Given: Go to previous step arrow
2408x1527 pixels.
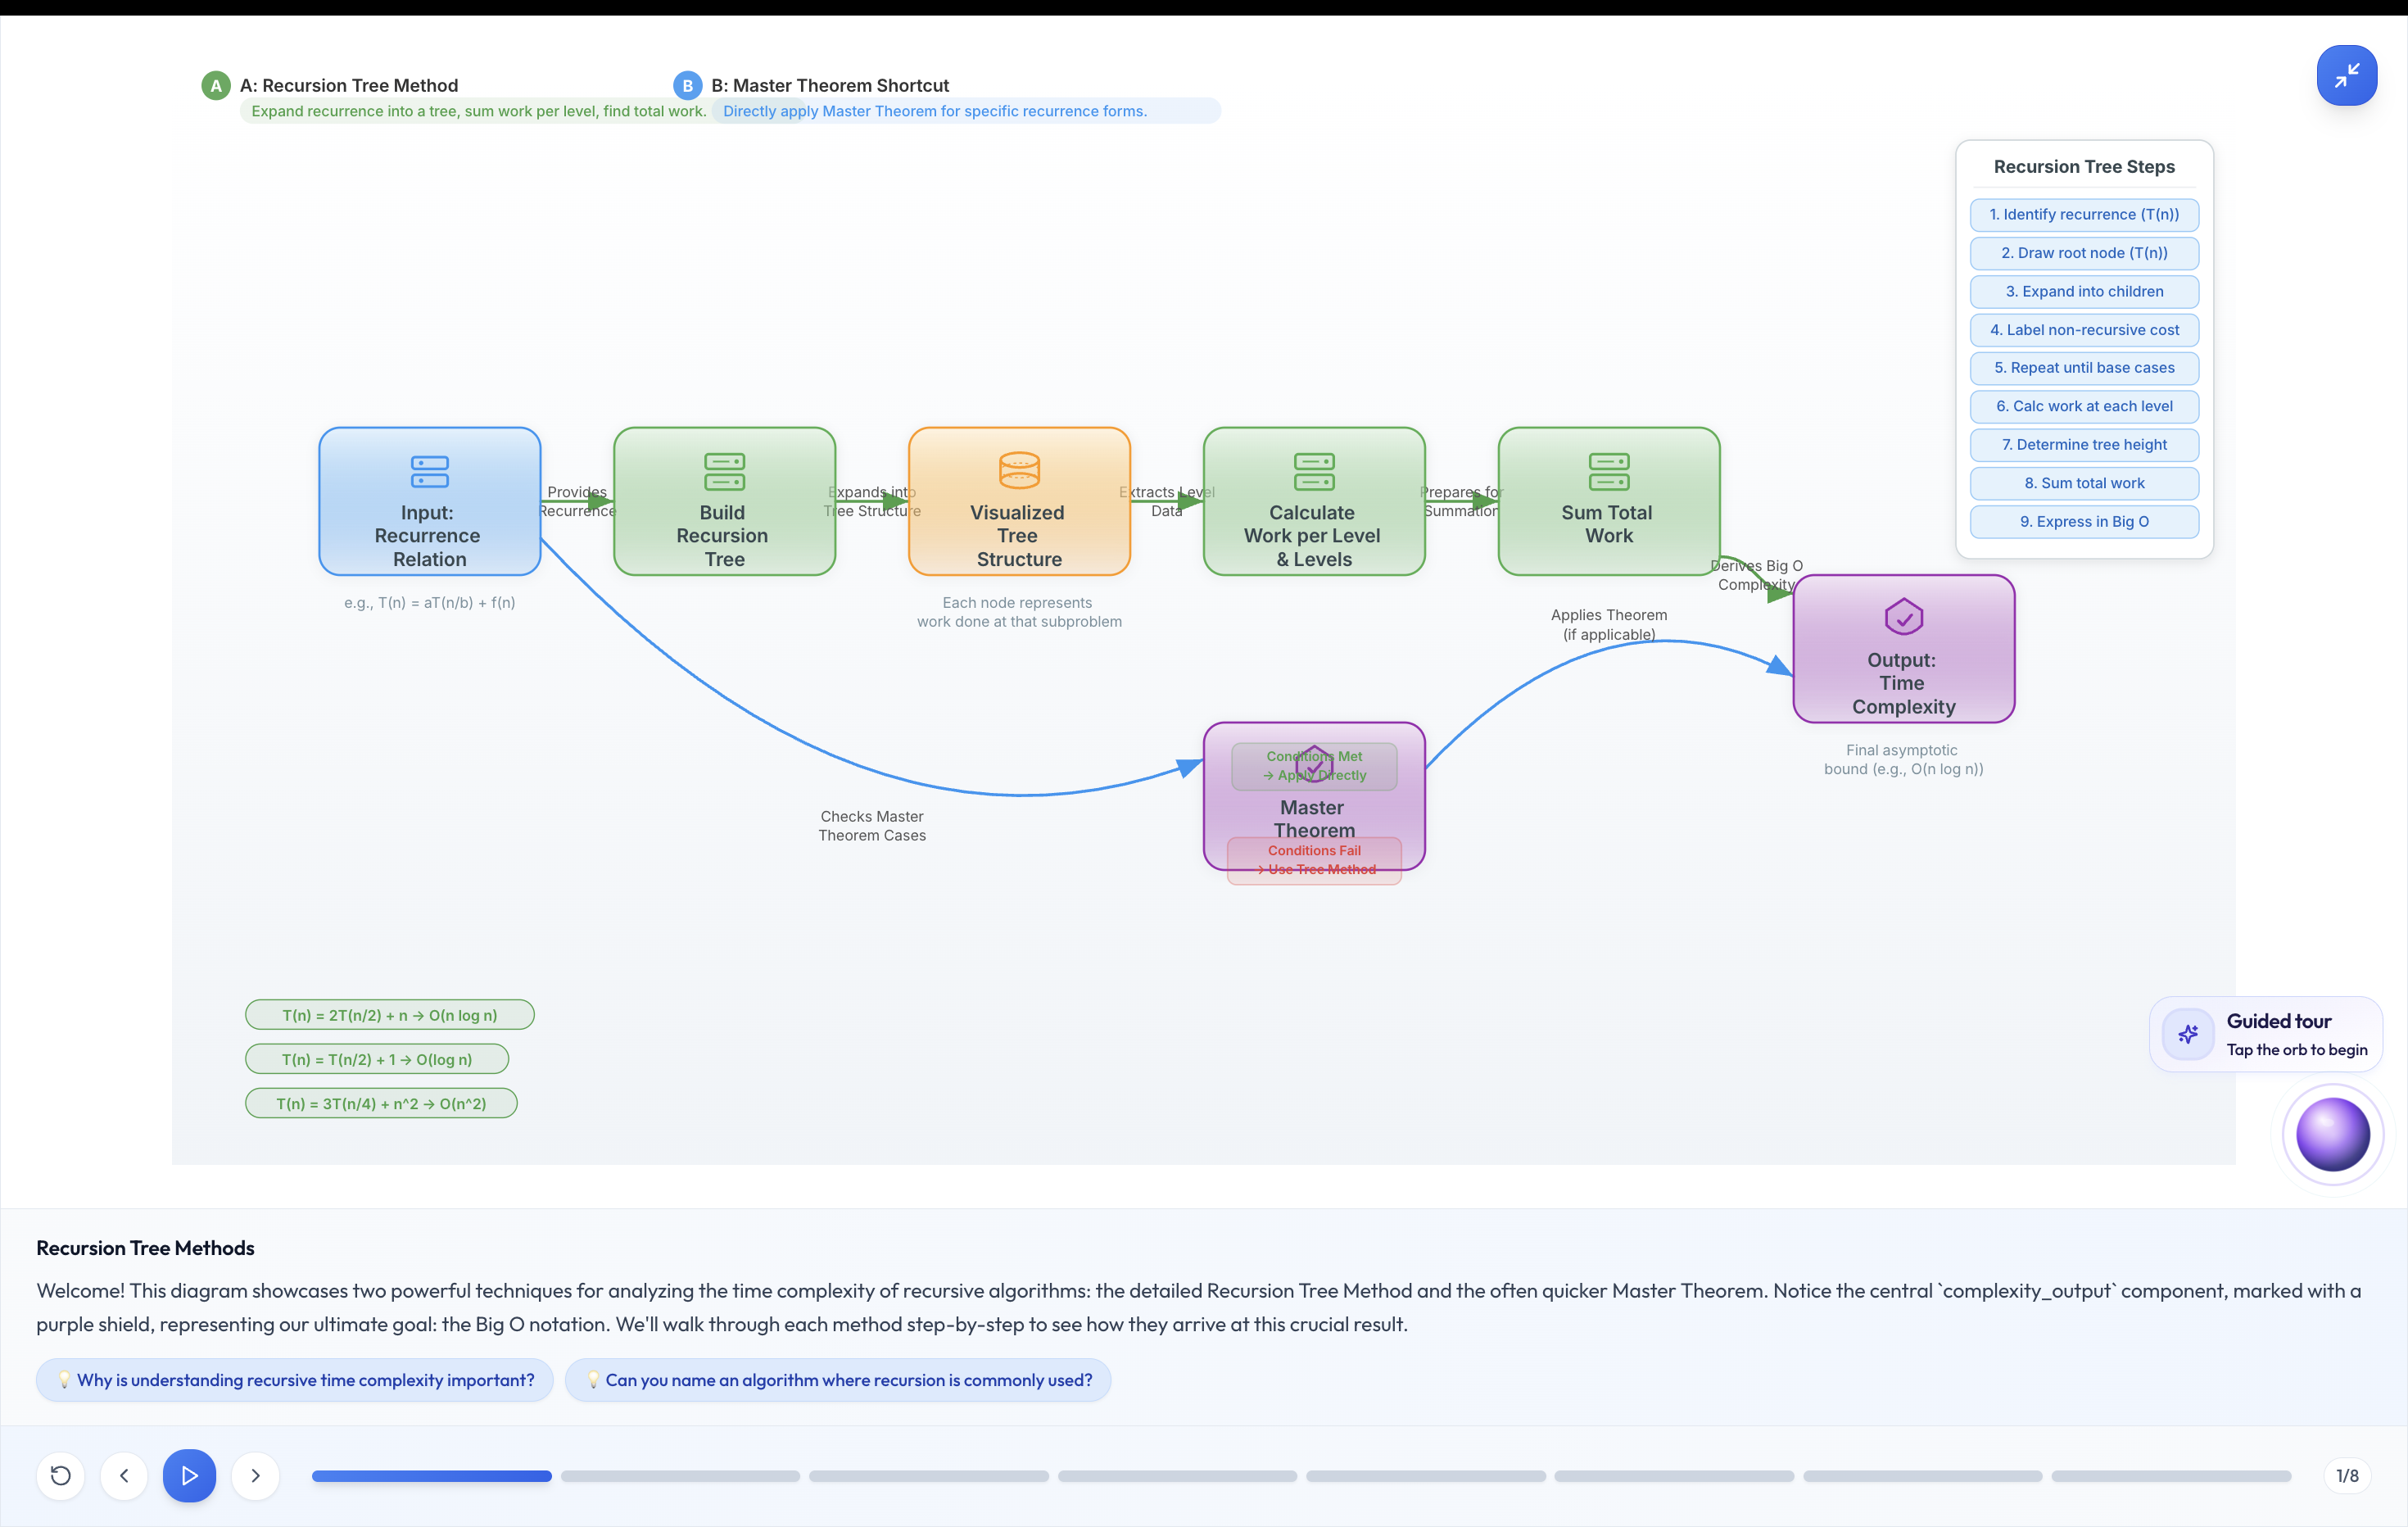Looking at the screenshot, I should tap(124, 1475).
